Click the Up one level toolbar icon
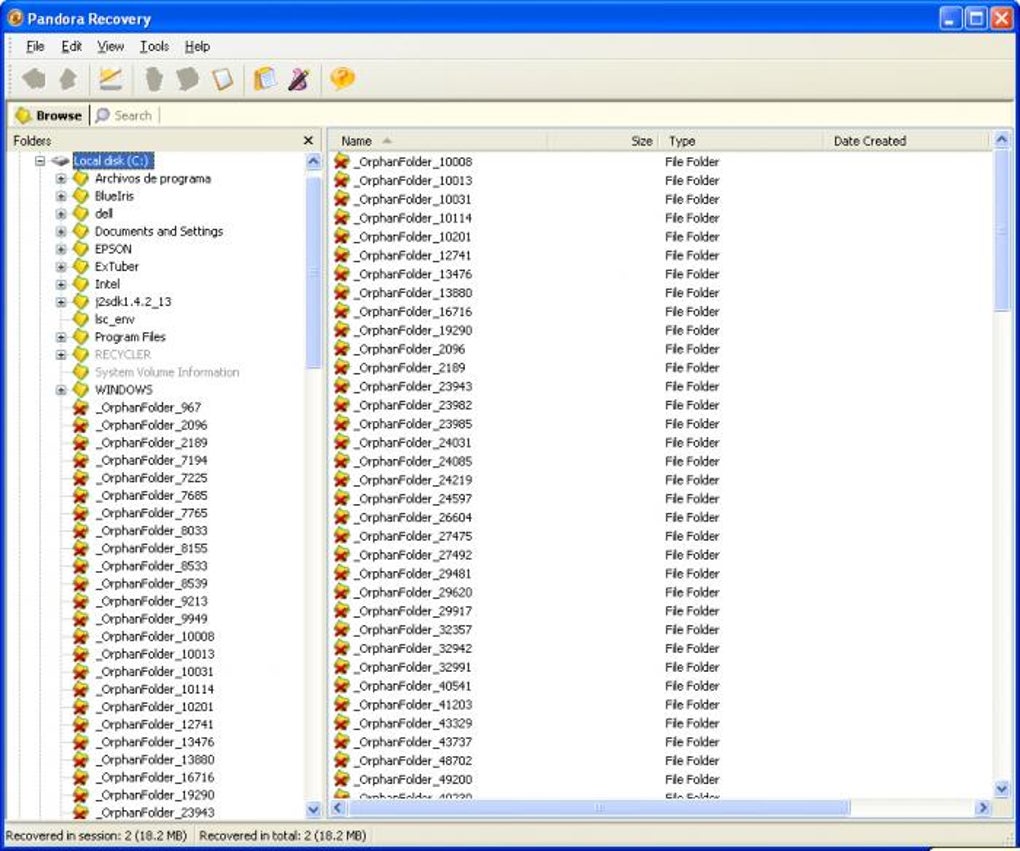This screenshot has width=1020, height=851. tap(68, 79)
